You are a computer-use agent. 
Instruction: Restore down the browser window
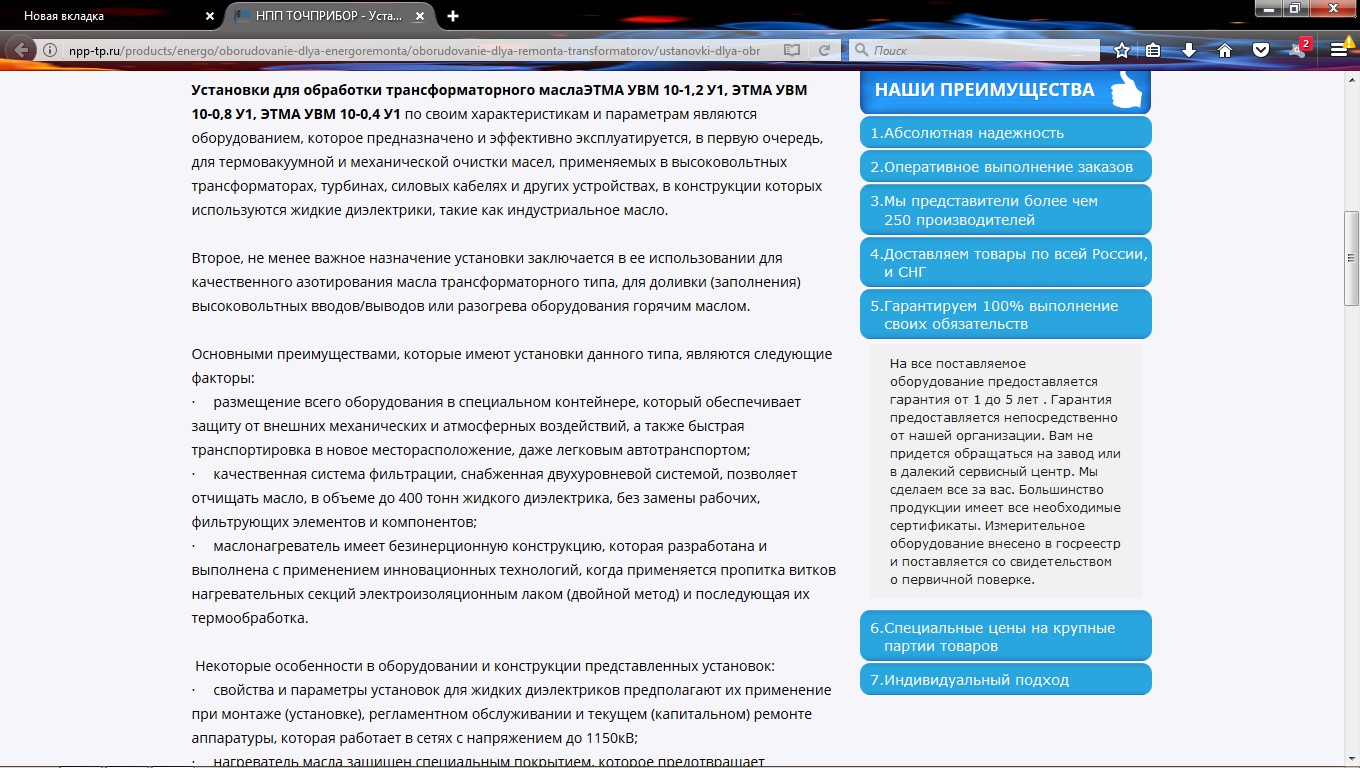1294,8
